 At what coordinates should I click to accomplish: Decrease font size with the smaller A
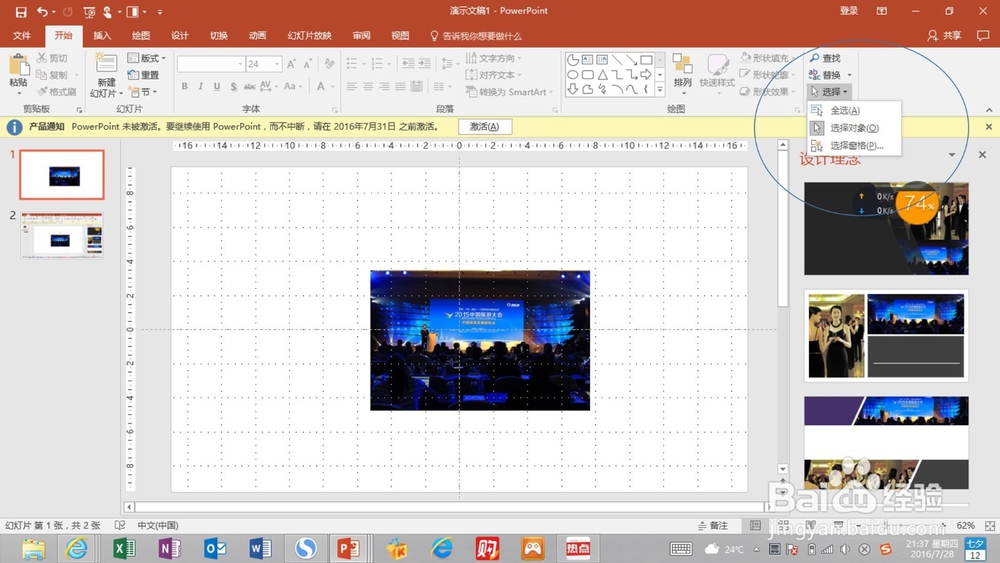pyautogui.click(x=307, y=64)
